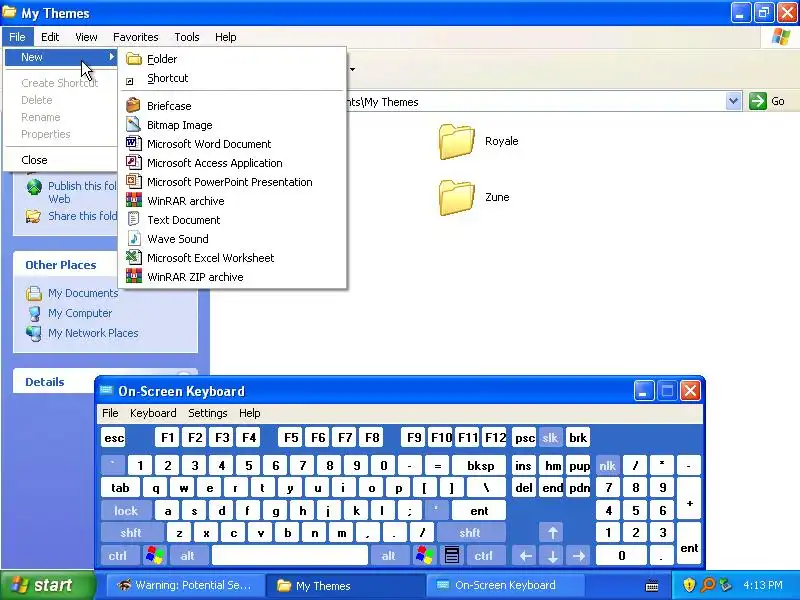Toggle the slk (scroll lock) key
The image size is (800, 600).
click(x=550, y=438)
